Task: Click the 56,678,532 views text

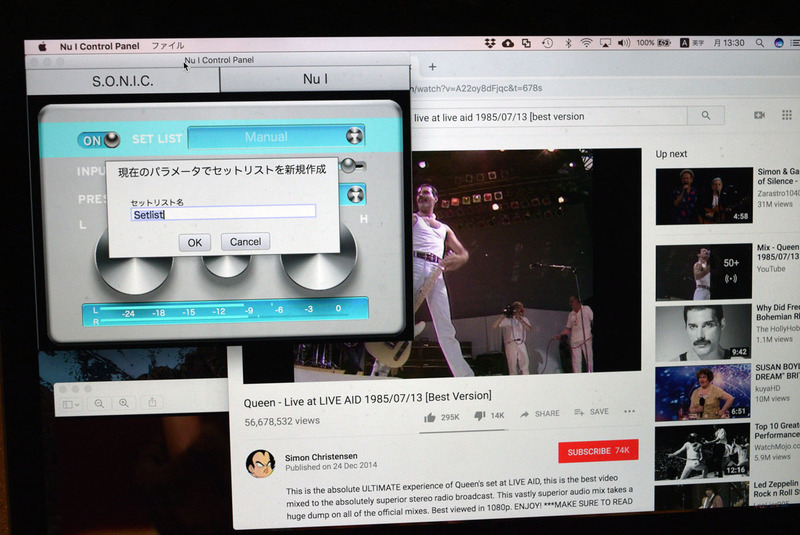Action: pos(282,421)
